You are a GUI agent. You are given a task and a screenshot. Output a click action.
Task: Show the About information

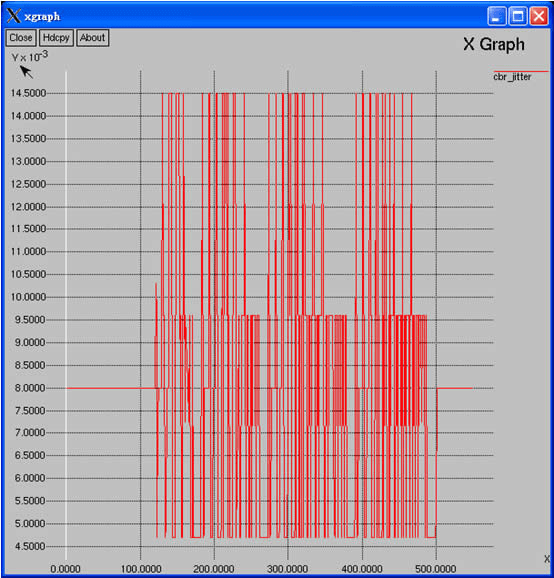(93, 38)
